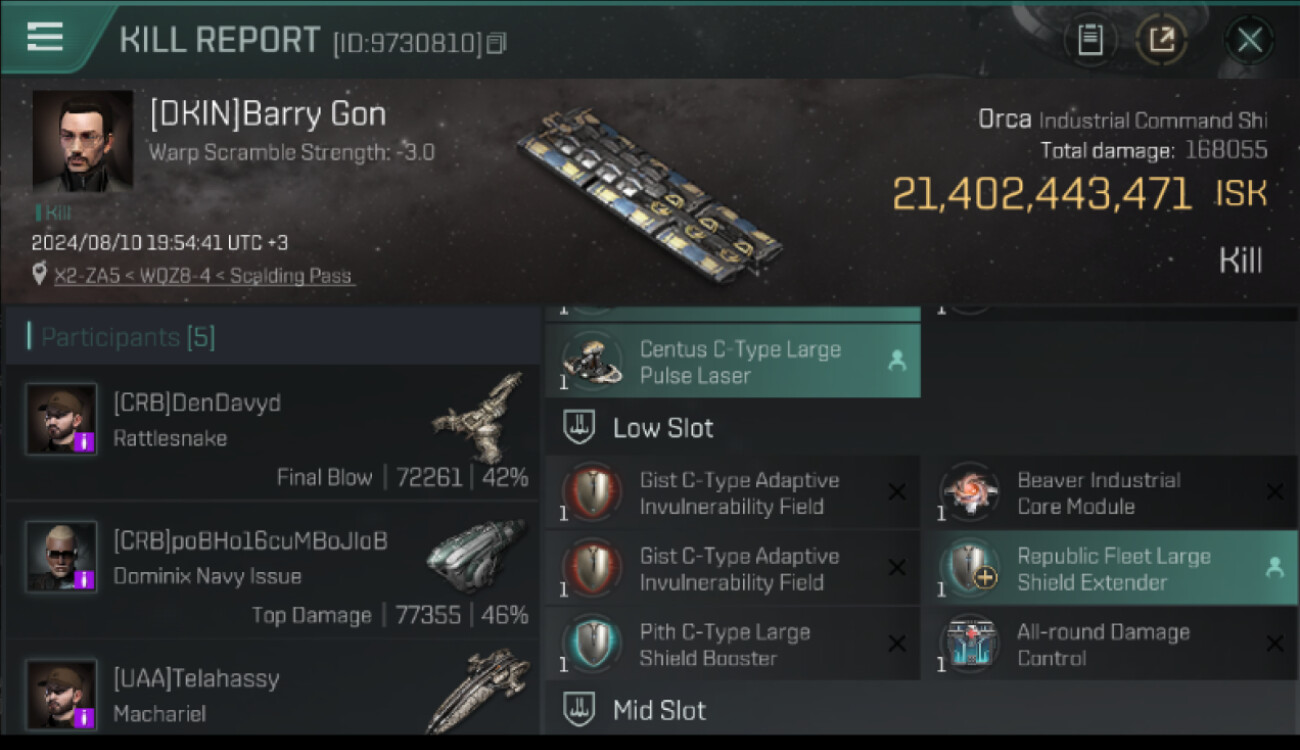
Task: Click DenDavyd's purple info badge
Action: (x=84, y=441)
